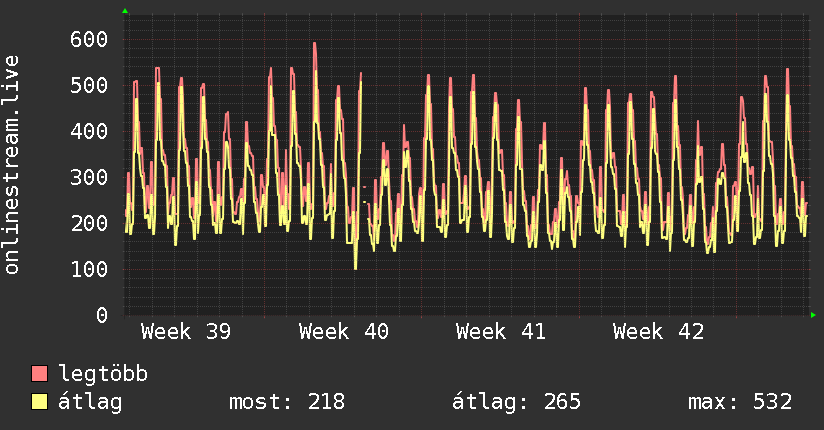This screenshot has height=430, width=824.
Task: Select the Week 40 axis label
Action: point(343,331)
